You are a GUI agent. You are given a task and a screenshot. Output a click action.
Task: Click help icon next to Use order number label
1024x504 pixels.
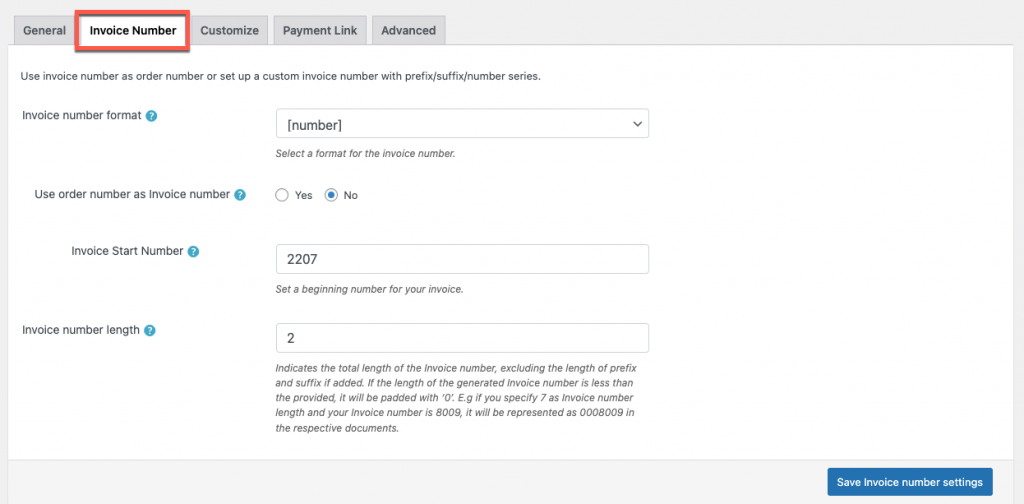point(240,195)
